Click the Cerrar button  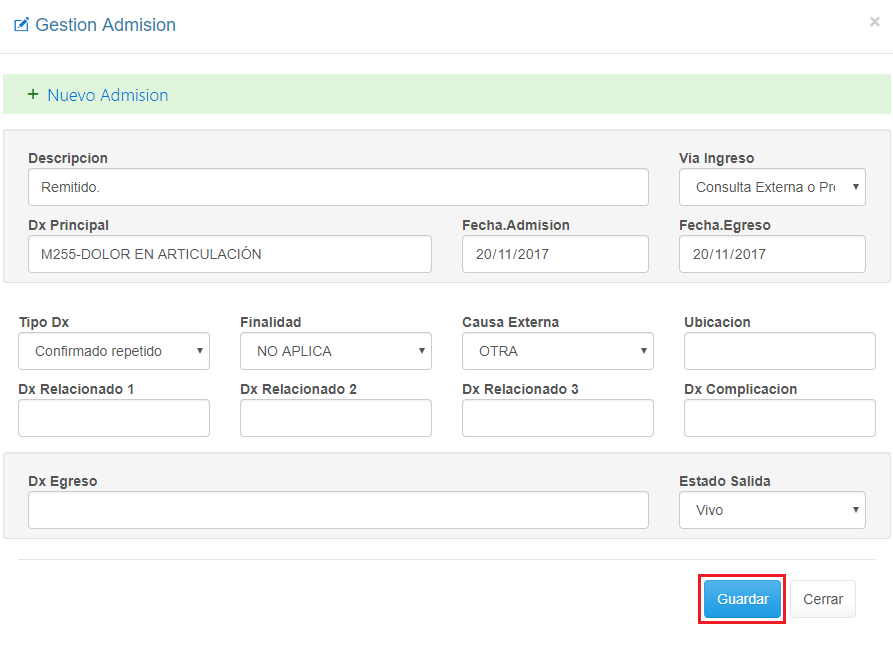coord(823,599)
